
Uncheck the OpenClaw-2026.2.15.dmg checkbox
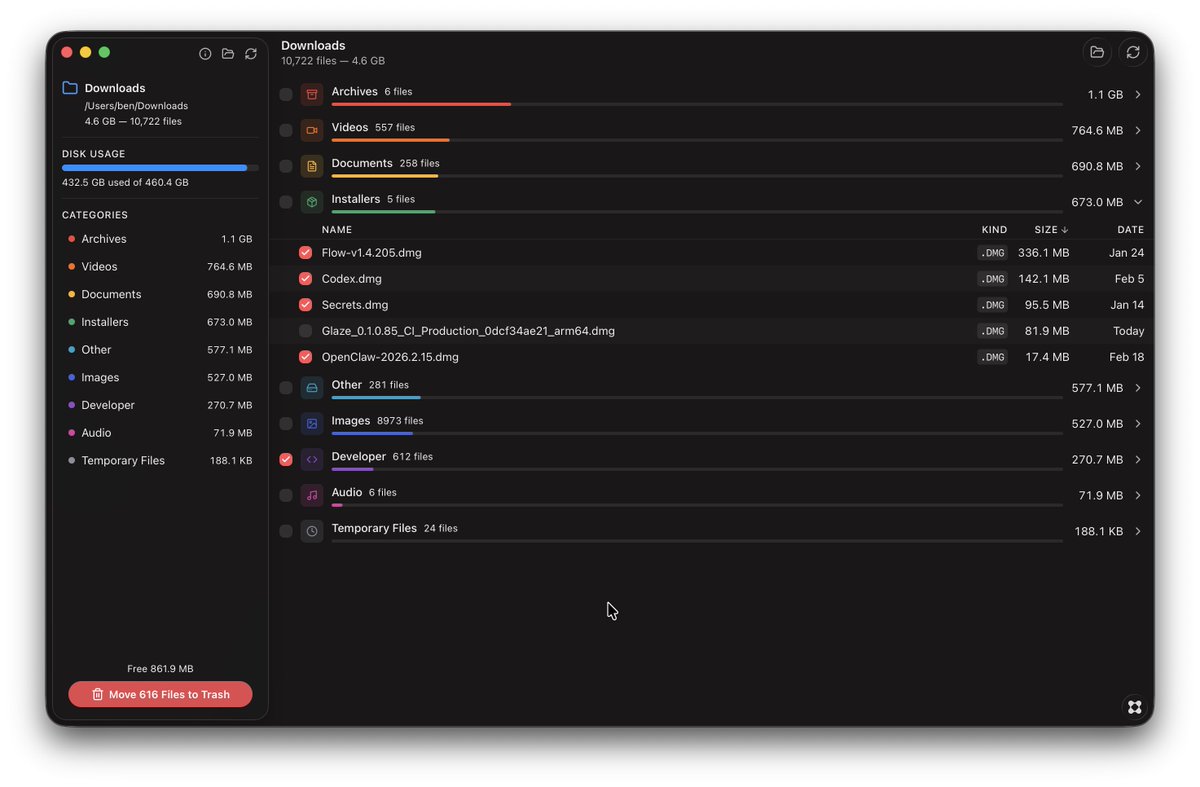pos(306,357)
